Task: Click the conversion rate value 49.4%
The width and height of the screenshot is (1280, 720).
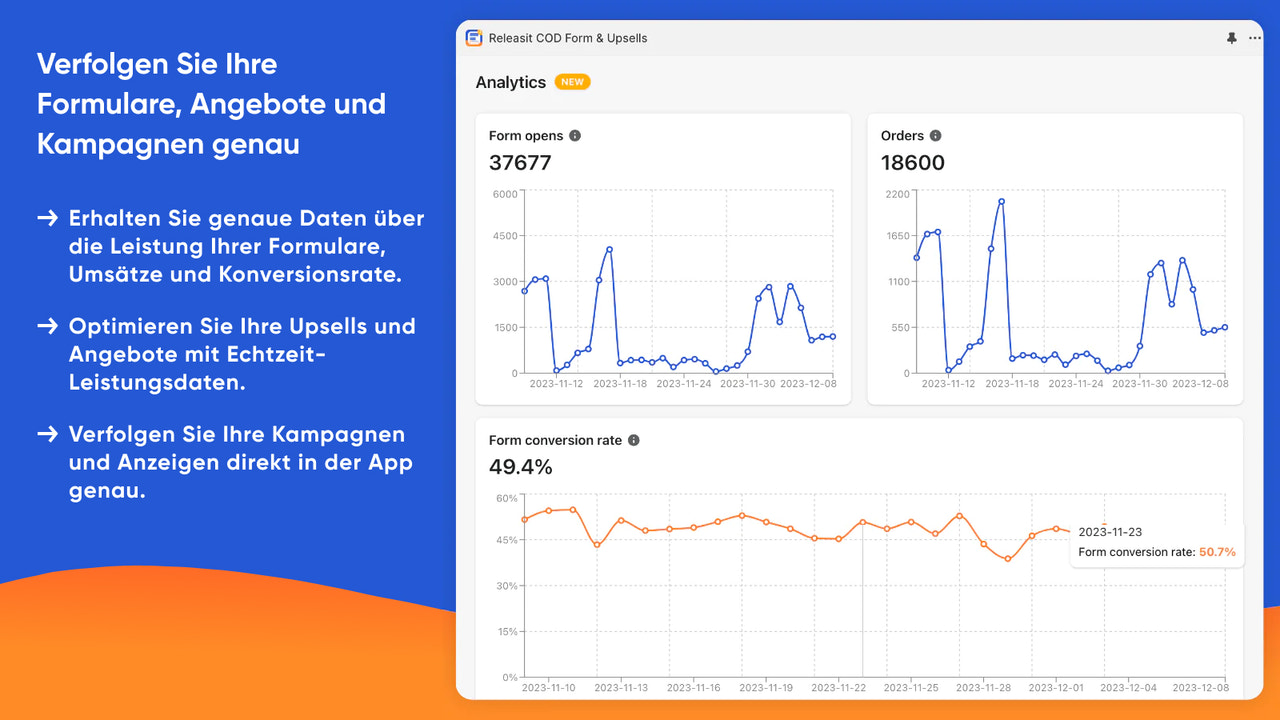Action: click(x=521, y=467)
